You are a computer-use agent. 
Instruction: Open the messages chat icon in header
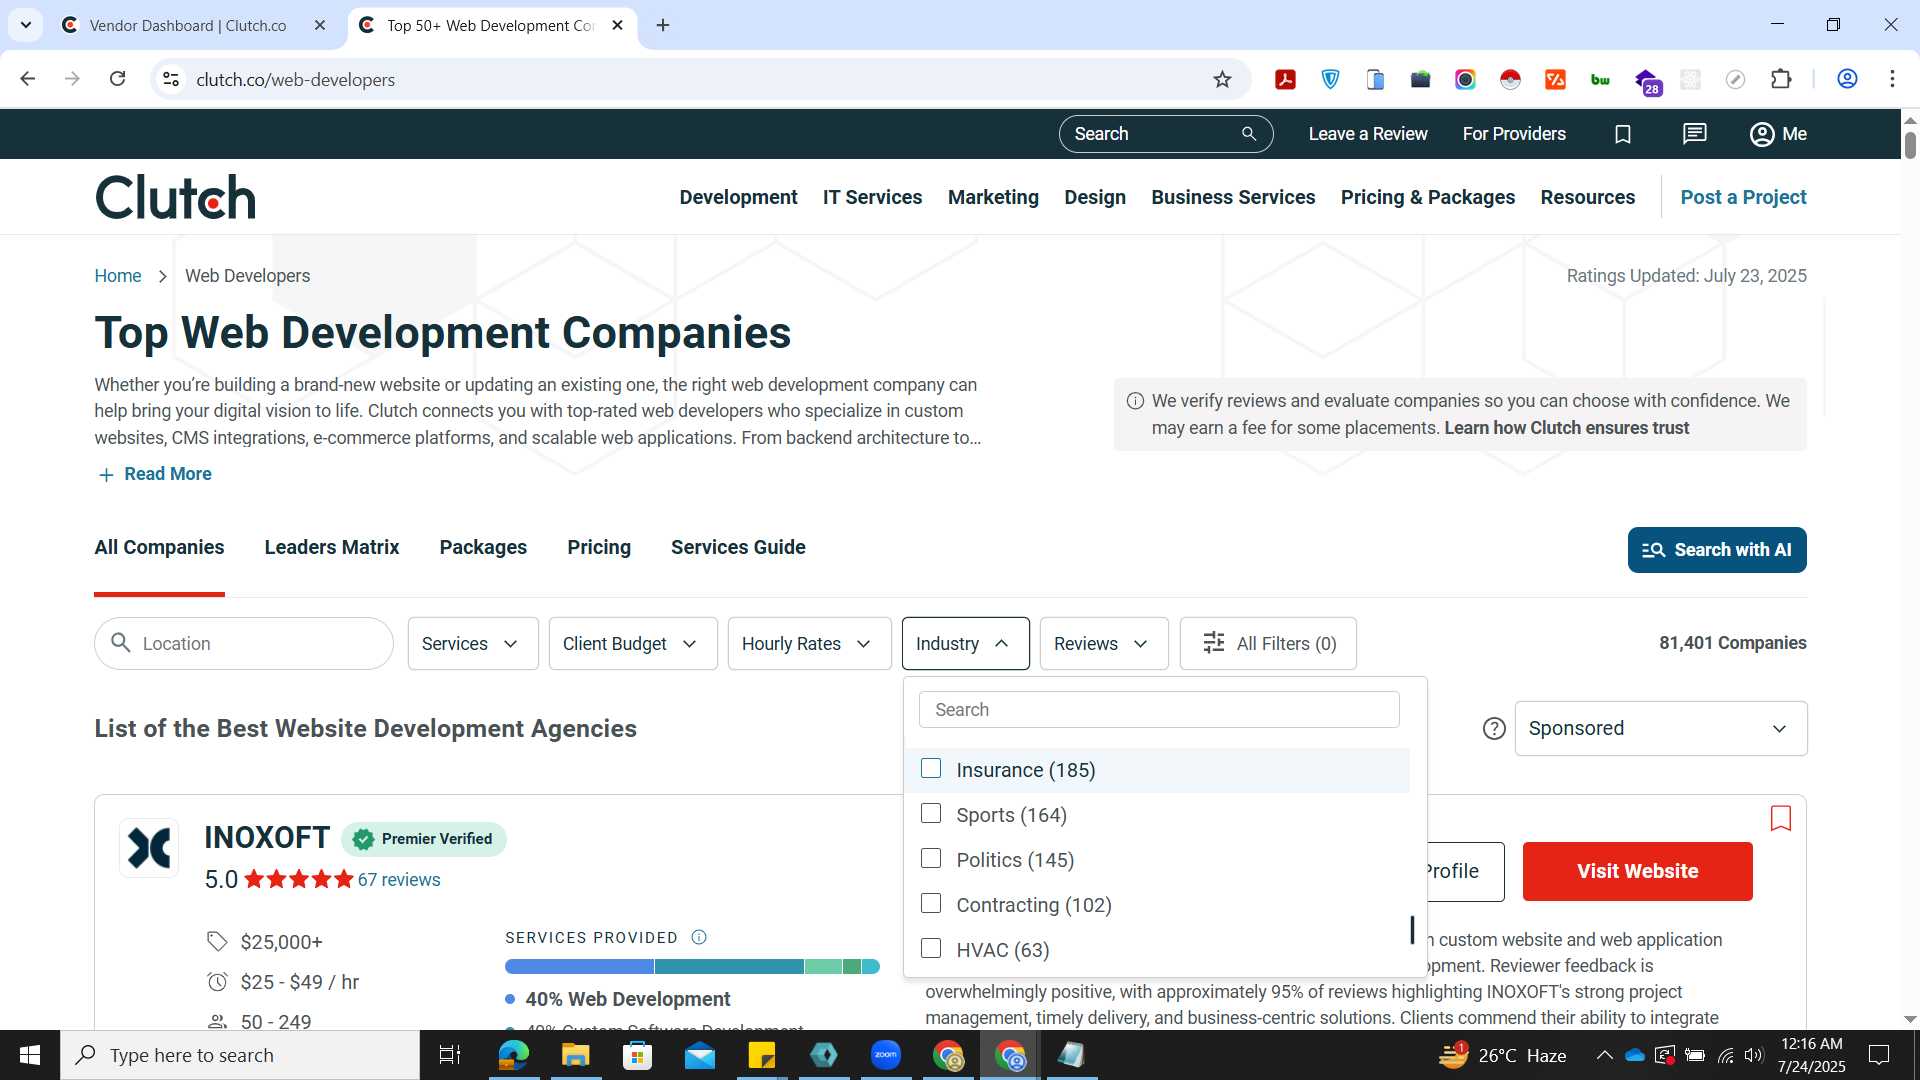coord(1694,134)
